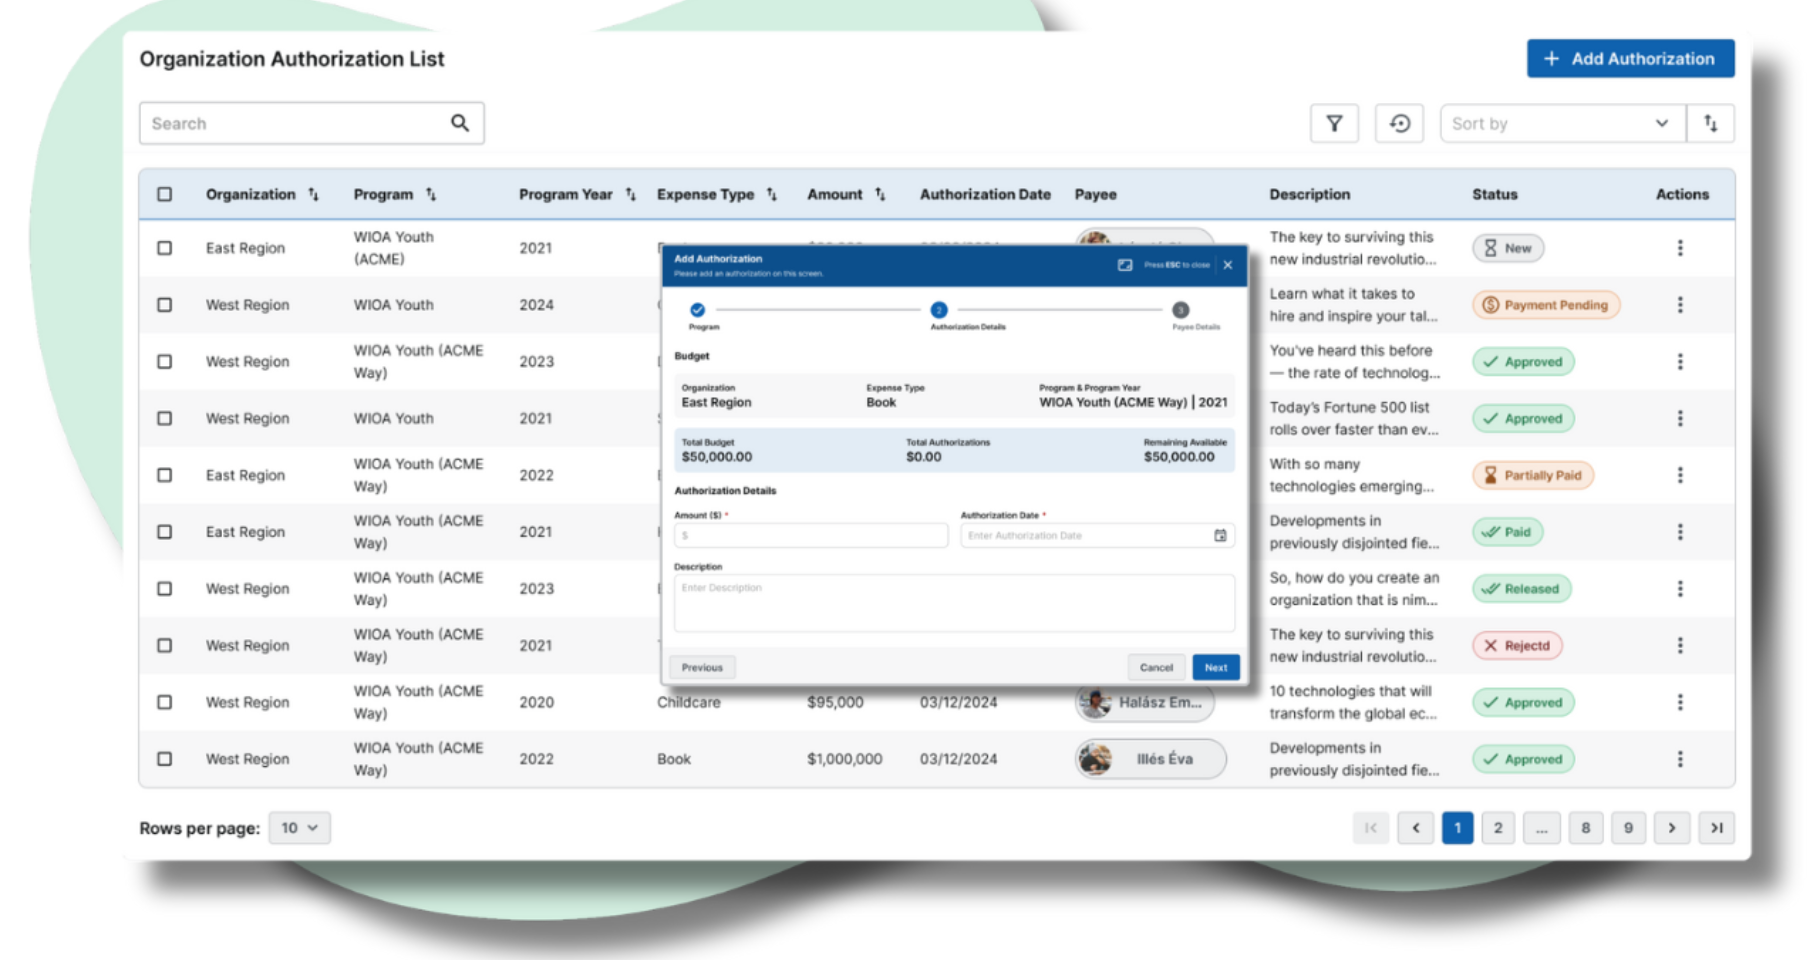Click the Amount ($) input field

coord(811,536)
